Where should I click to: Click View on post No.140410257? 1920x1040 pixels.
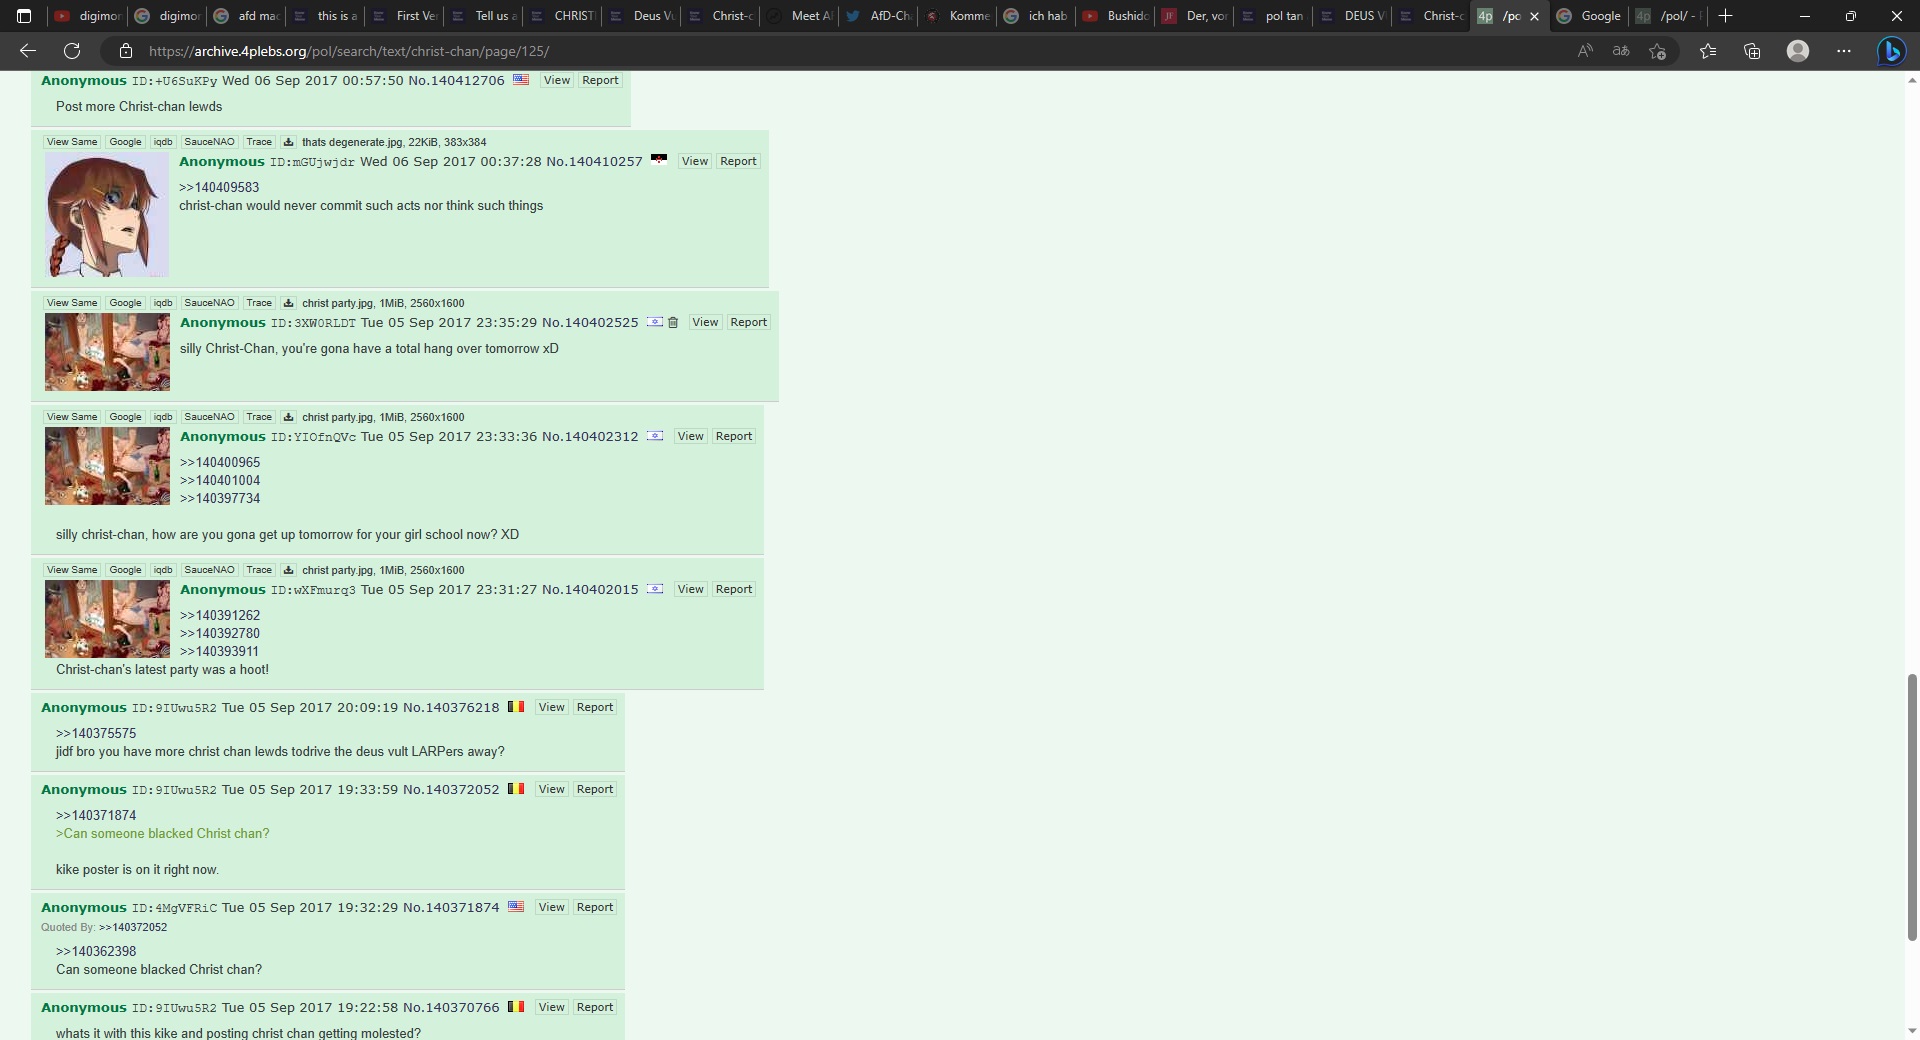pyautogui.click(x=695, y=161)
